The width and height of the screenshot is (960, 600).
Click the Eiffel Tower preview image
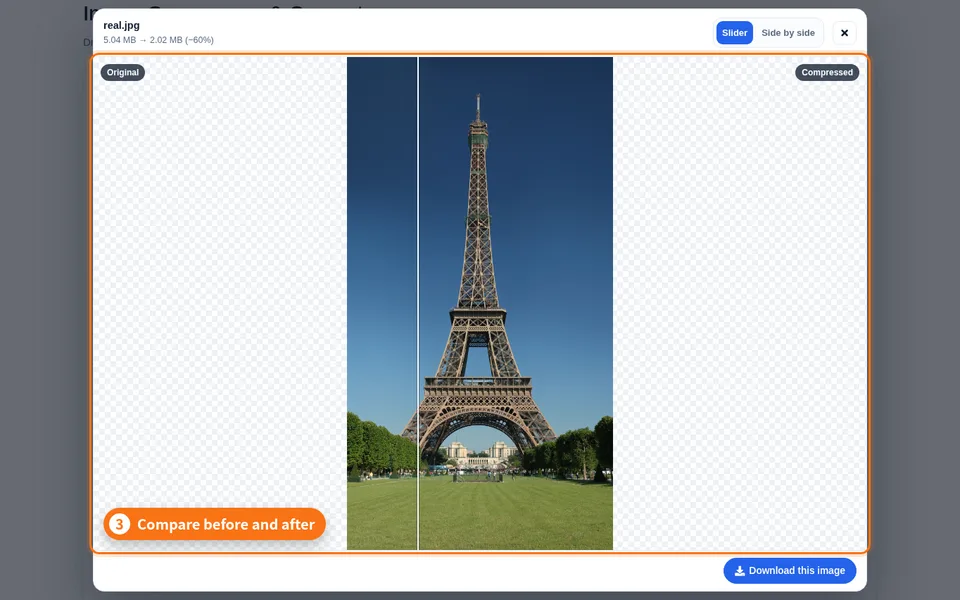479,304
